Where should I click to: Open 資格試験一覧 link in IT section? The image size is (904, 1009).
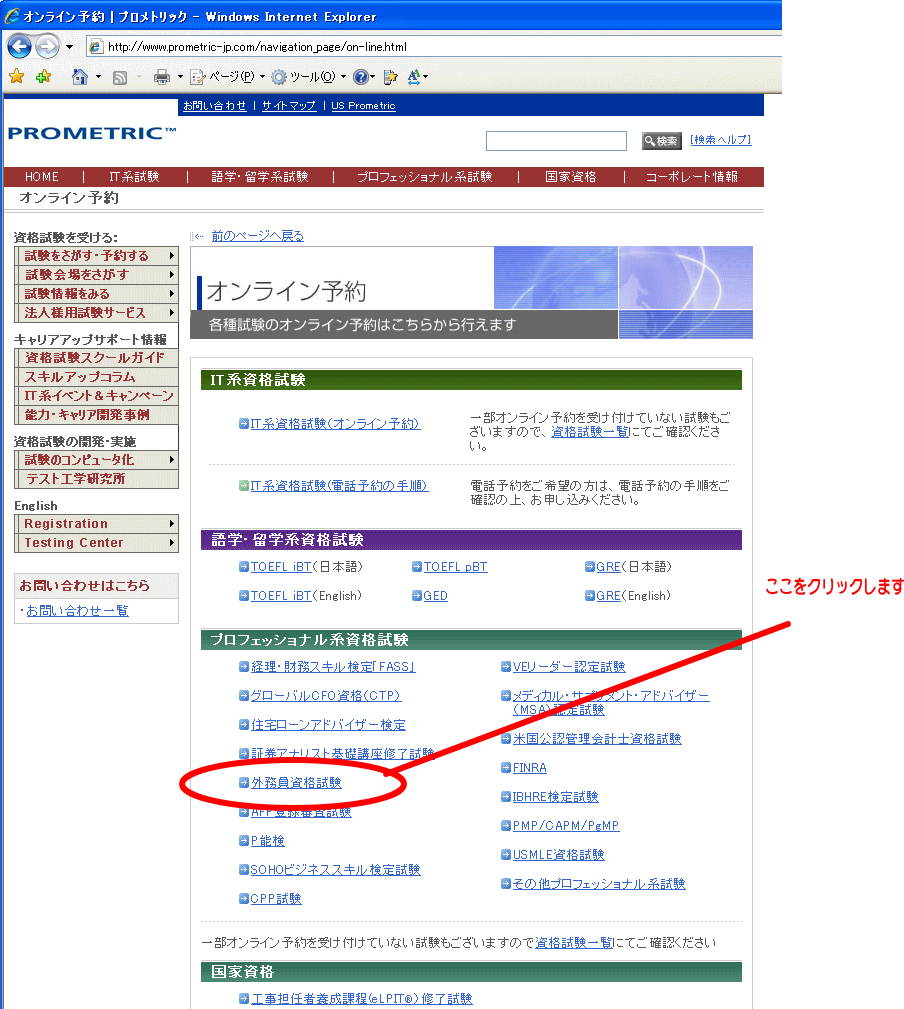pos(590,432)
